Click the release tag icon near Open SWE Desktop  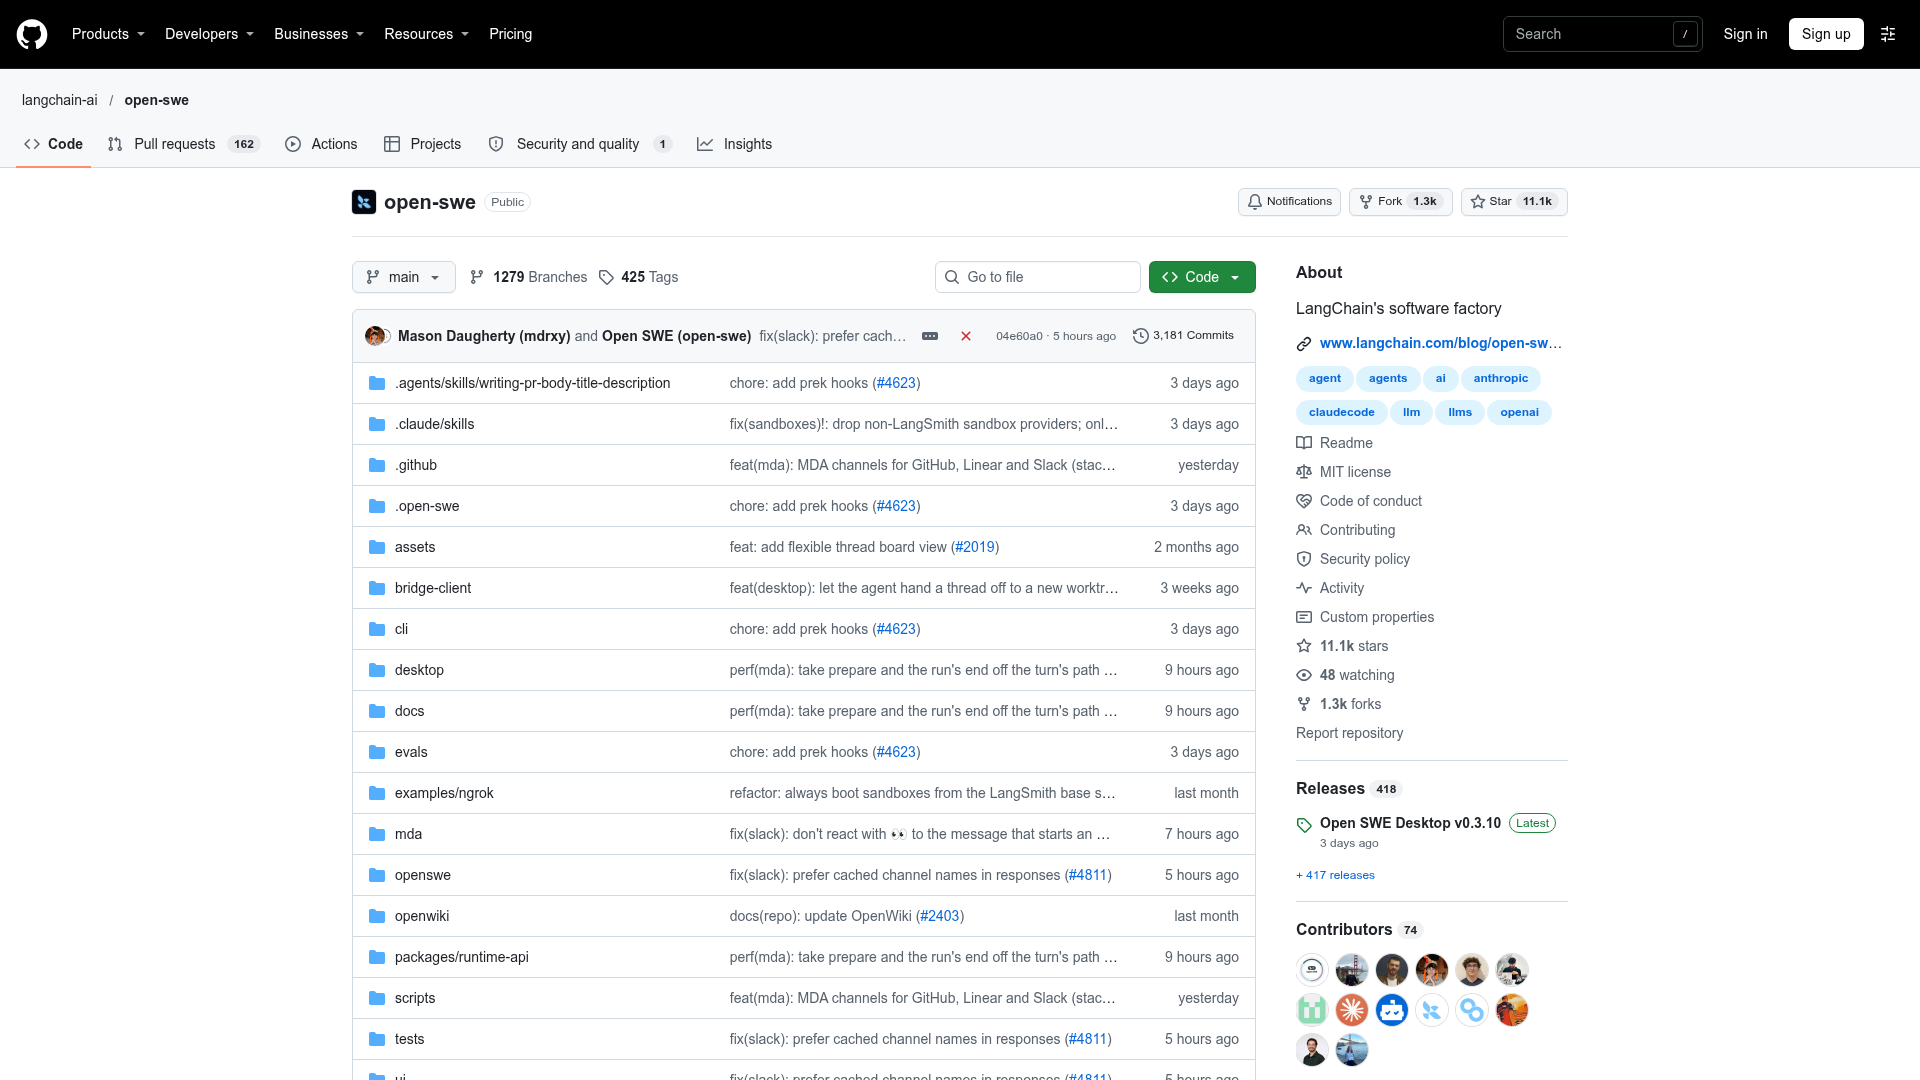coord(1304,825)
